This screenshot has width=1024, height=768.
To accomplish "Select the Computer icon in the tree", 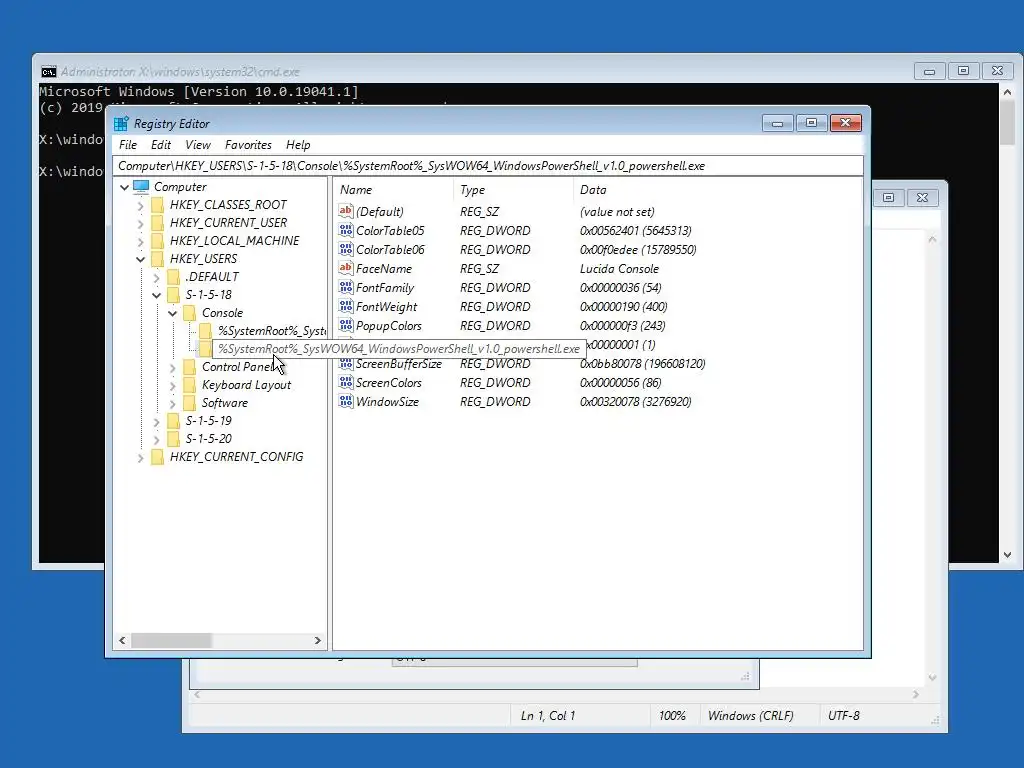I will 141,187.
